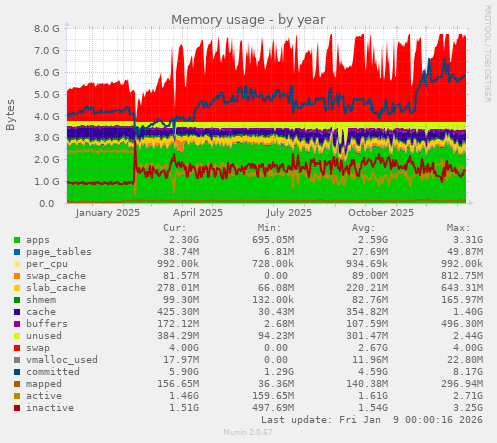
Task: Click the 'July 2025' axis label
Action: (x=289, y=213)
